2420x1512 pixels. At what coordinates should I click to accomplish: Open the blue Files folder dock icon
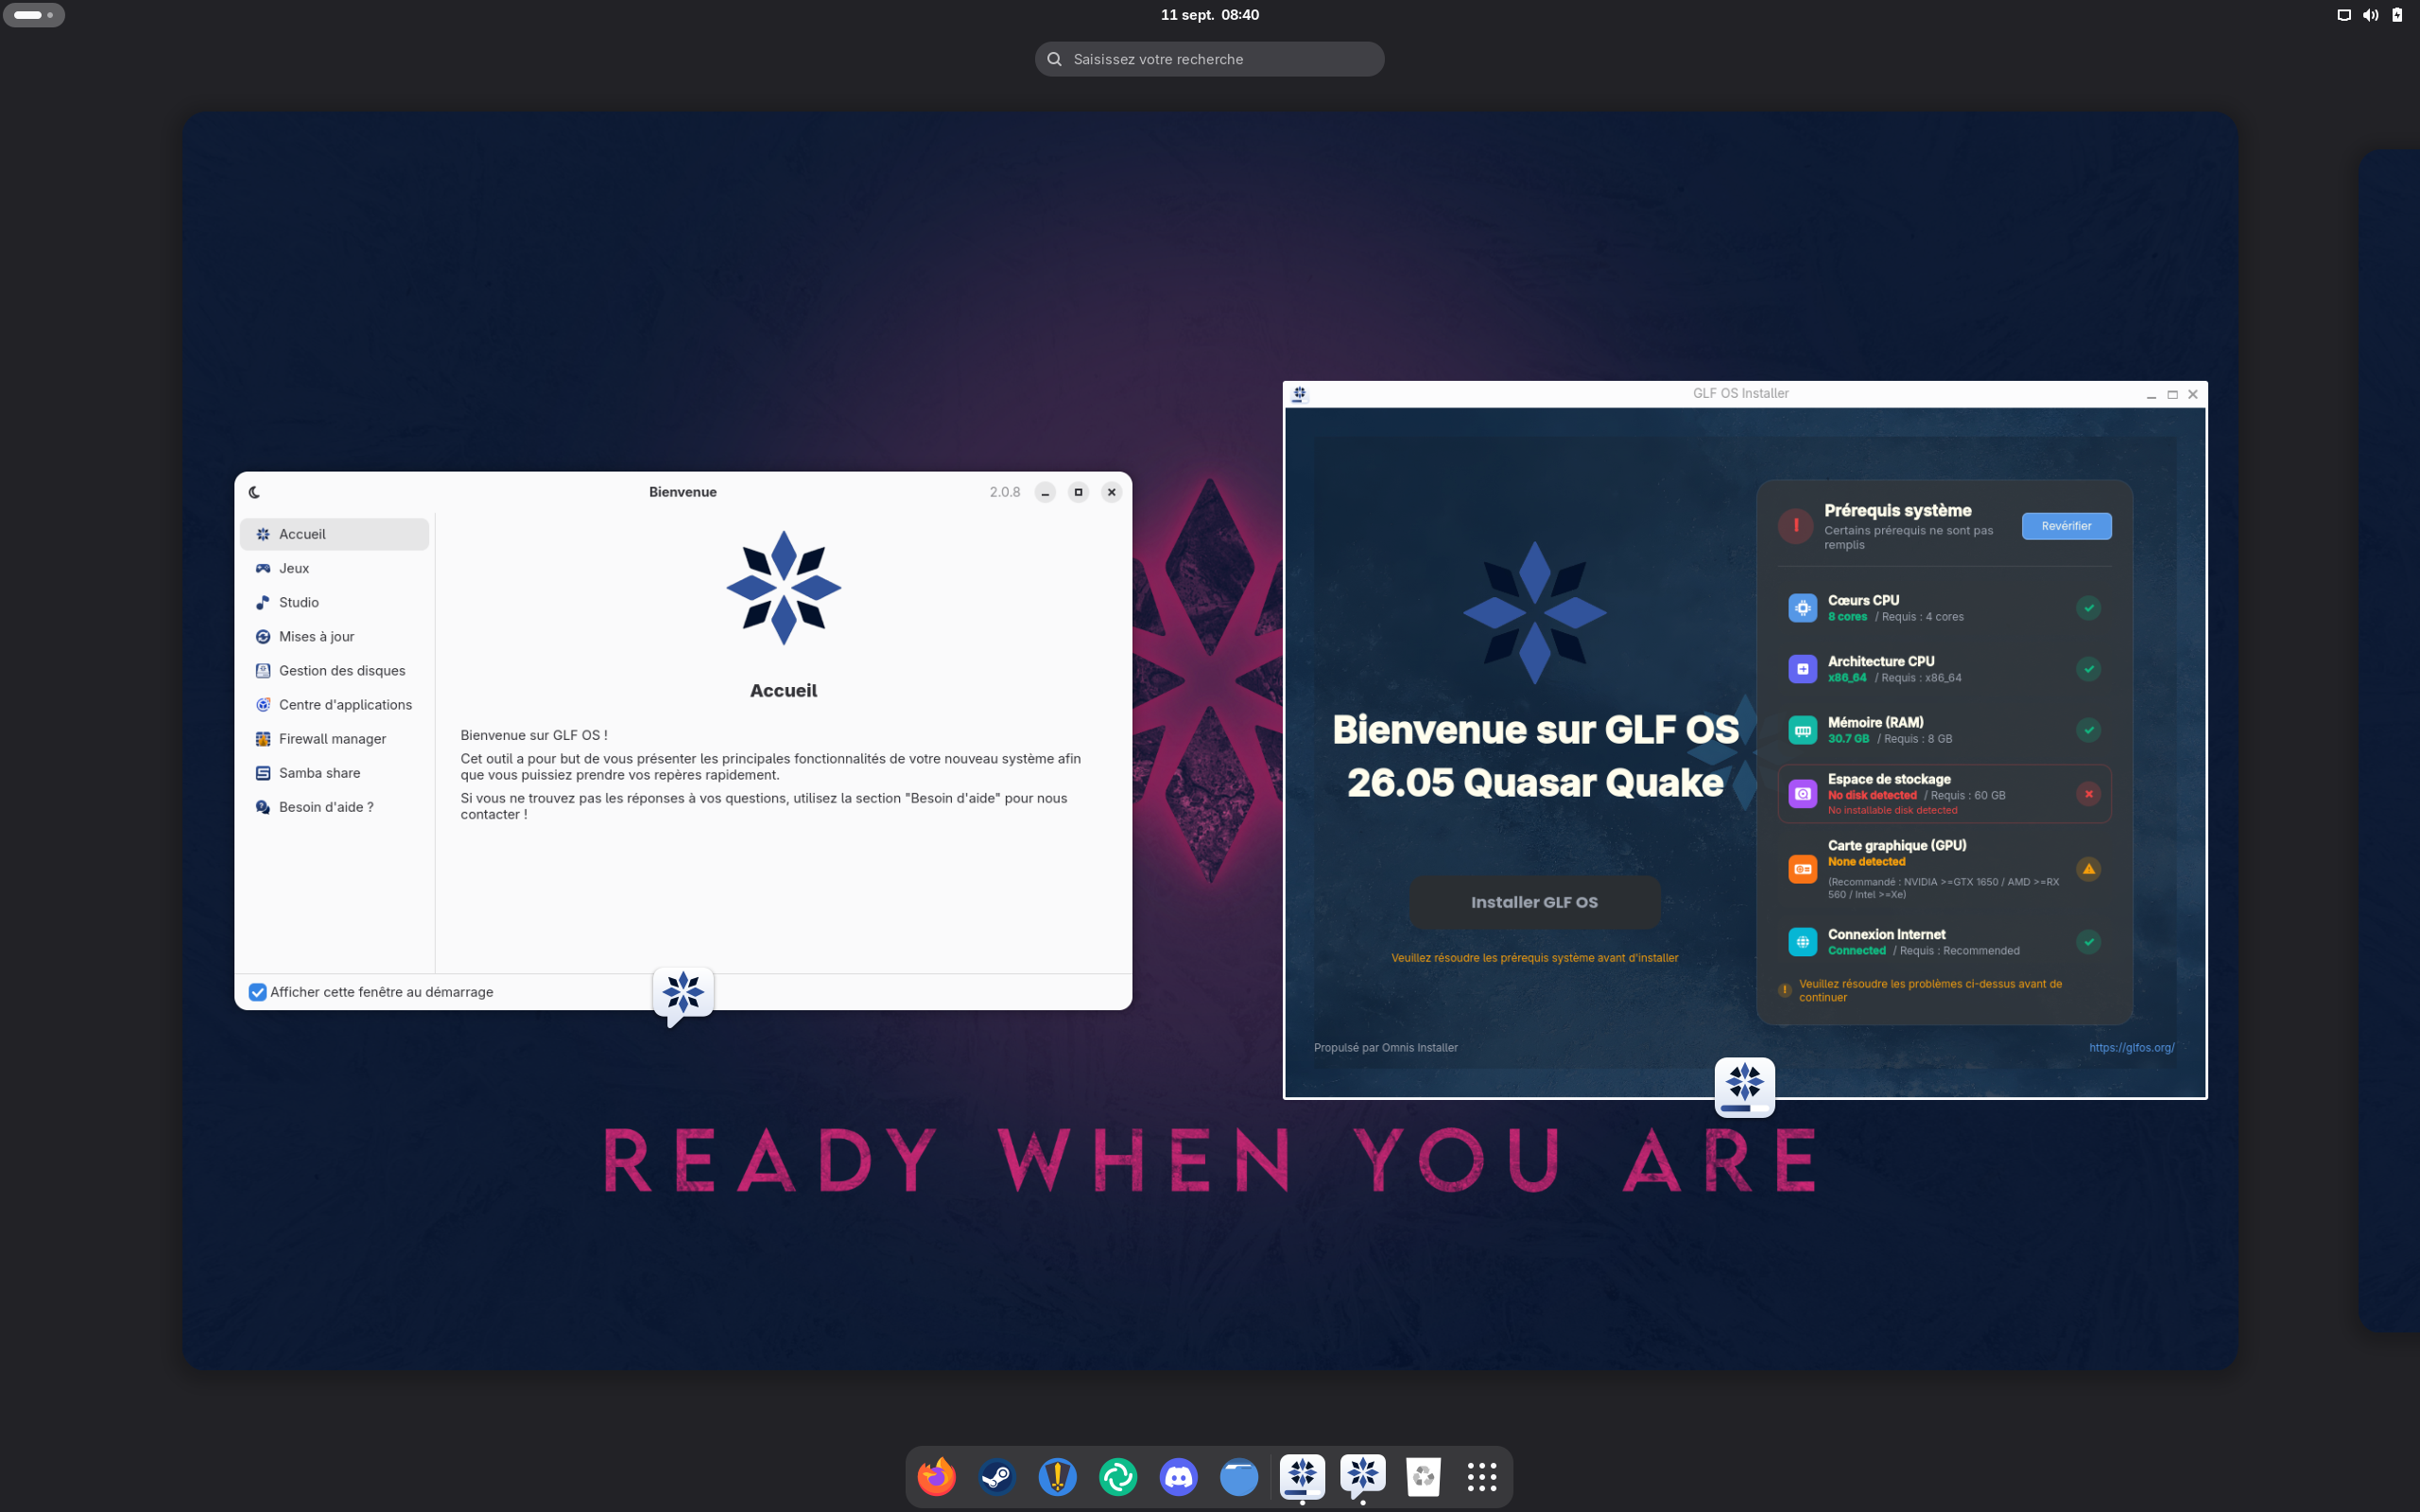click(x=1239, y=1476)
